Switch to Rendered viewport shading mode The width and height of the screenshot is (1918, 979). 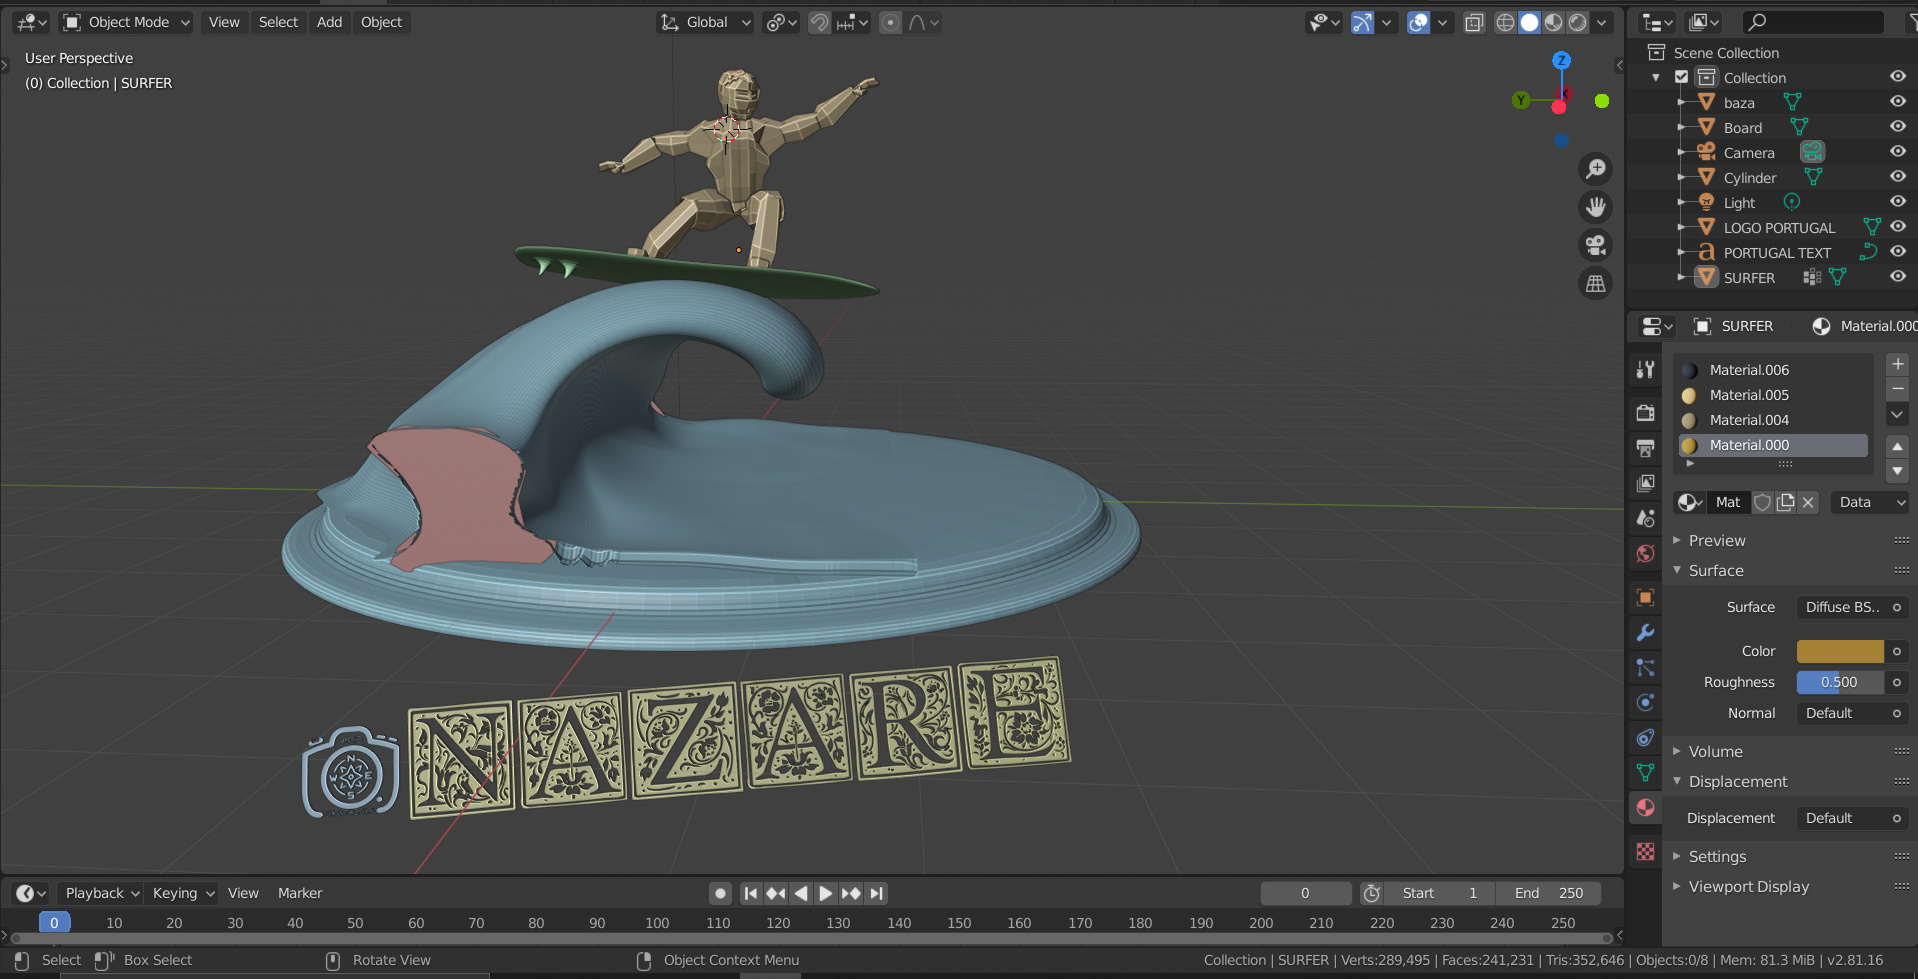tap(1577, 22)
